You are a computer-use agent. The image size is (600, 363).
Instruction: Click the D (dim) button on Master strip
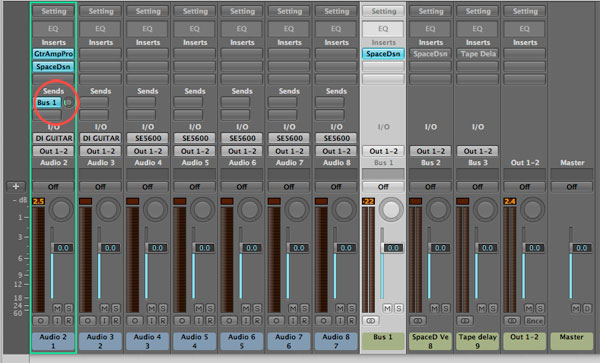[x=587, y=308]
